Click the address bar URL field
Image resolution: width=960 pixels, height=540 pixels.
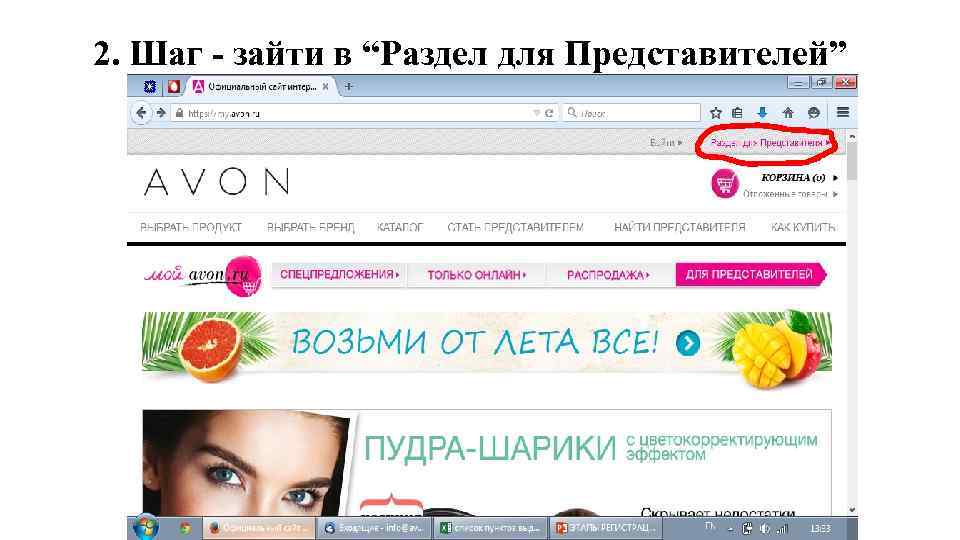click(x=355, y=113)
